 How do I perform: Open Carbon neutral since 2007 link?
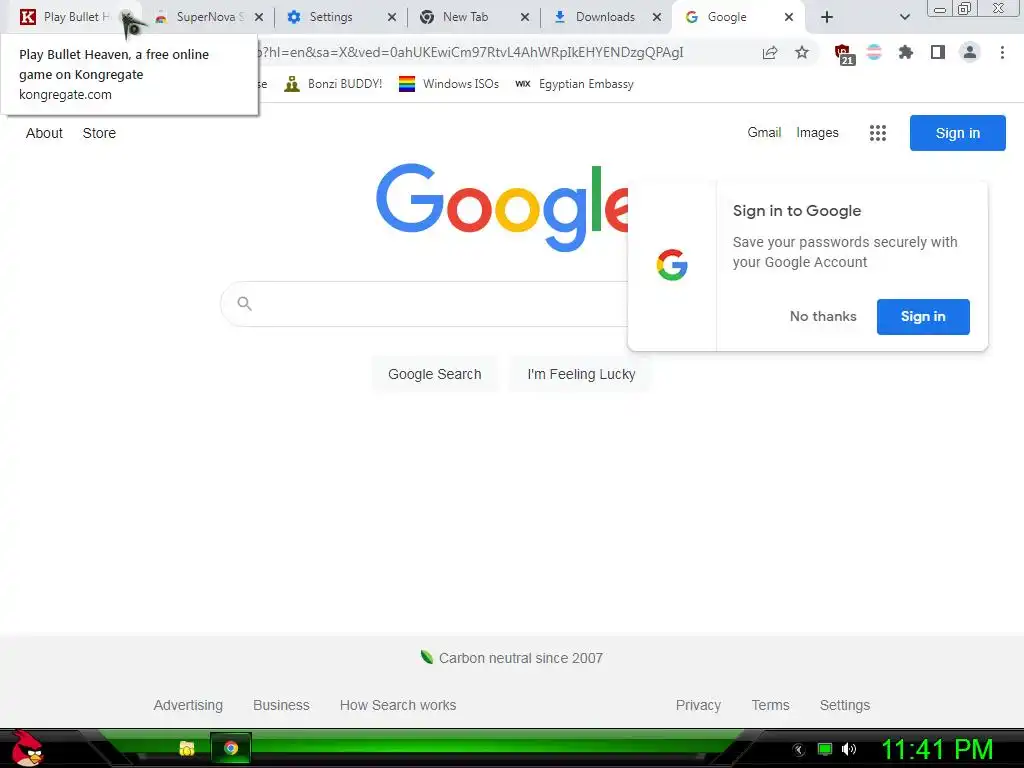tap(520, 658)
